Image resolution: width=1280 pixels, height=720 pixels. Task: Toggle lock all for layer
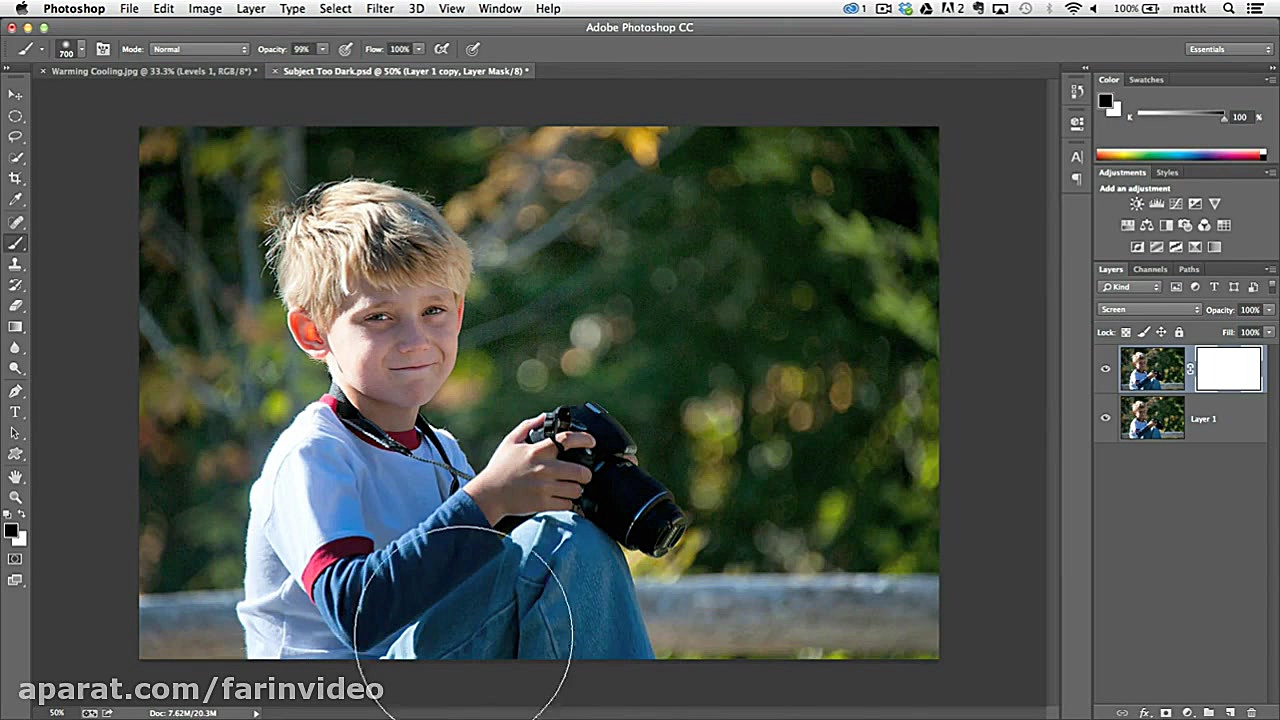pyautogui.click(x=1179, y=332)
